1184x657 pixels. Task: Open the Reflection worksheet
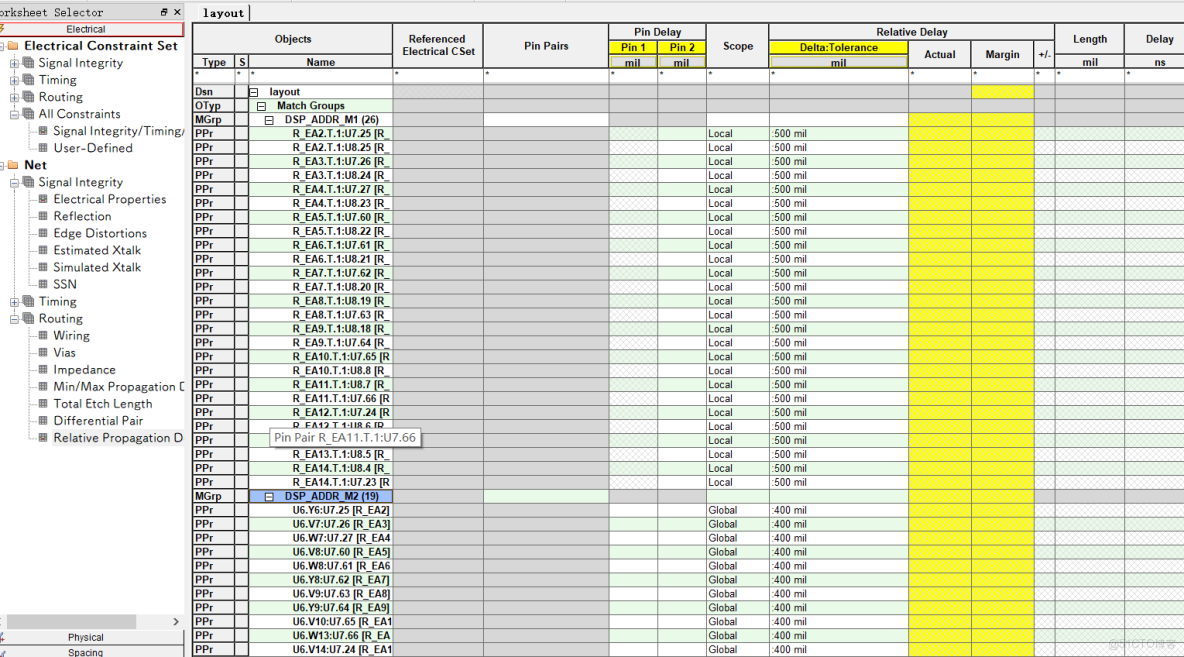pos(82,217)
